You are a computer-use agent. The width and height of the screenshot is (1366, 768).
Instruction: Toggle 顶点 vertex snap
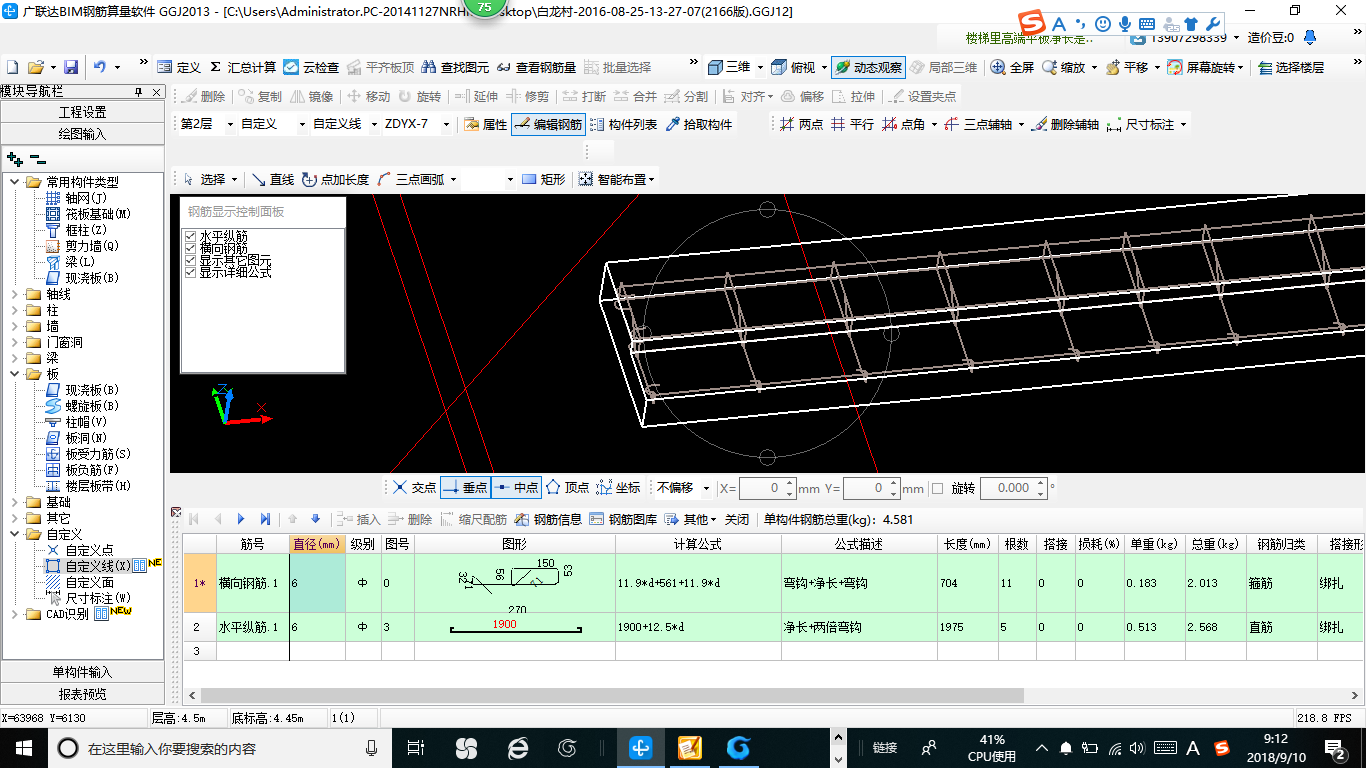[567, 488]
